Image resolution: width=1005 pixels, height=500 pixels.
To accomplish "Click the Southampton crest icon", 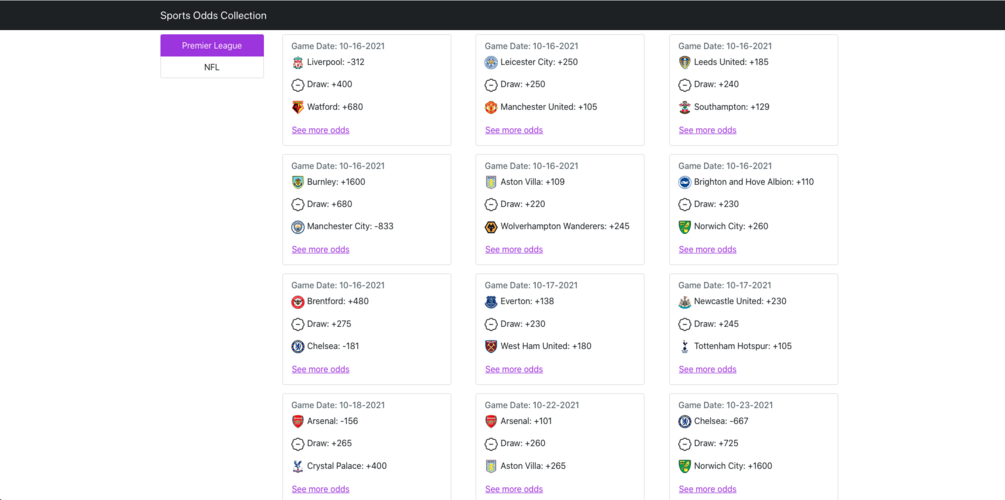I will pyautogui.click(x=685, y=107).
